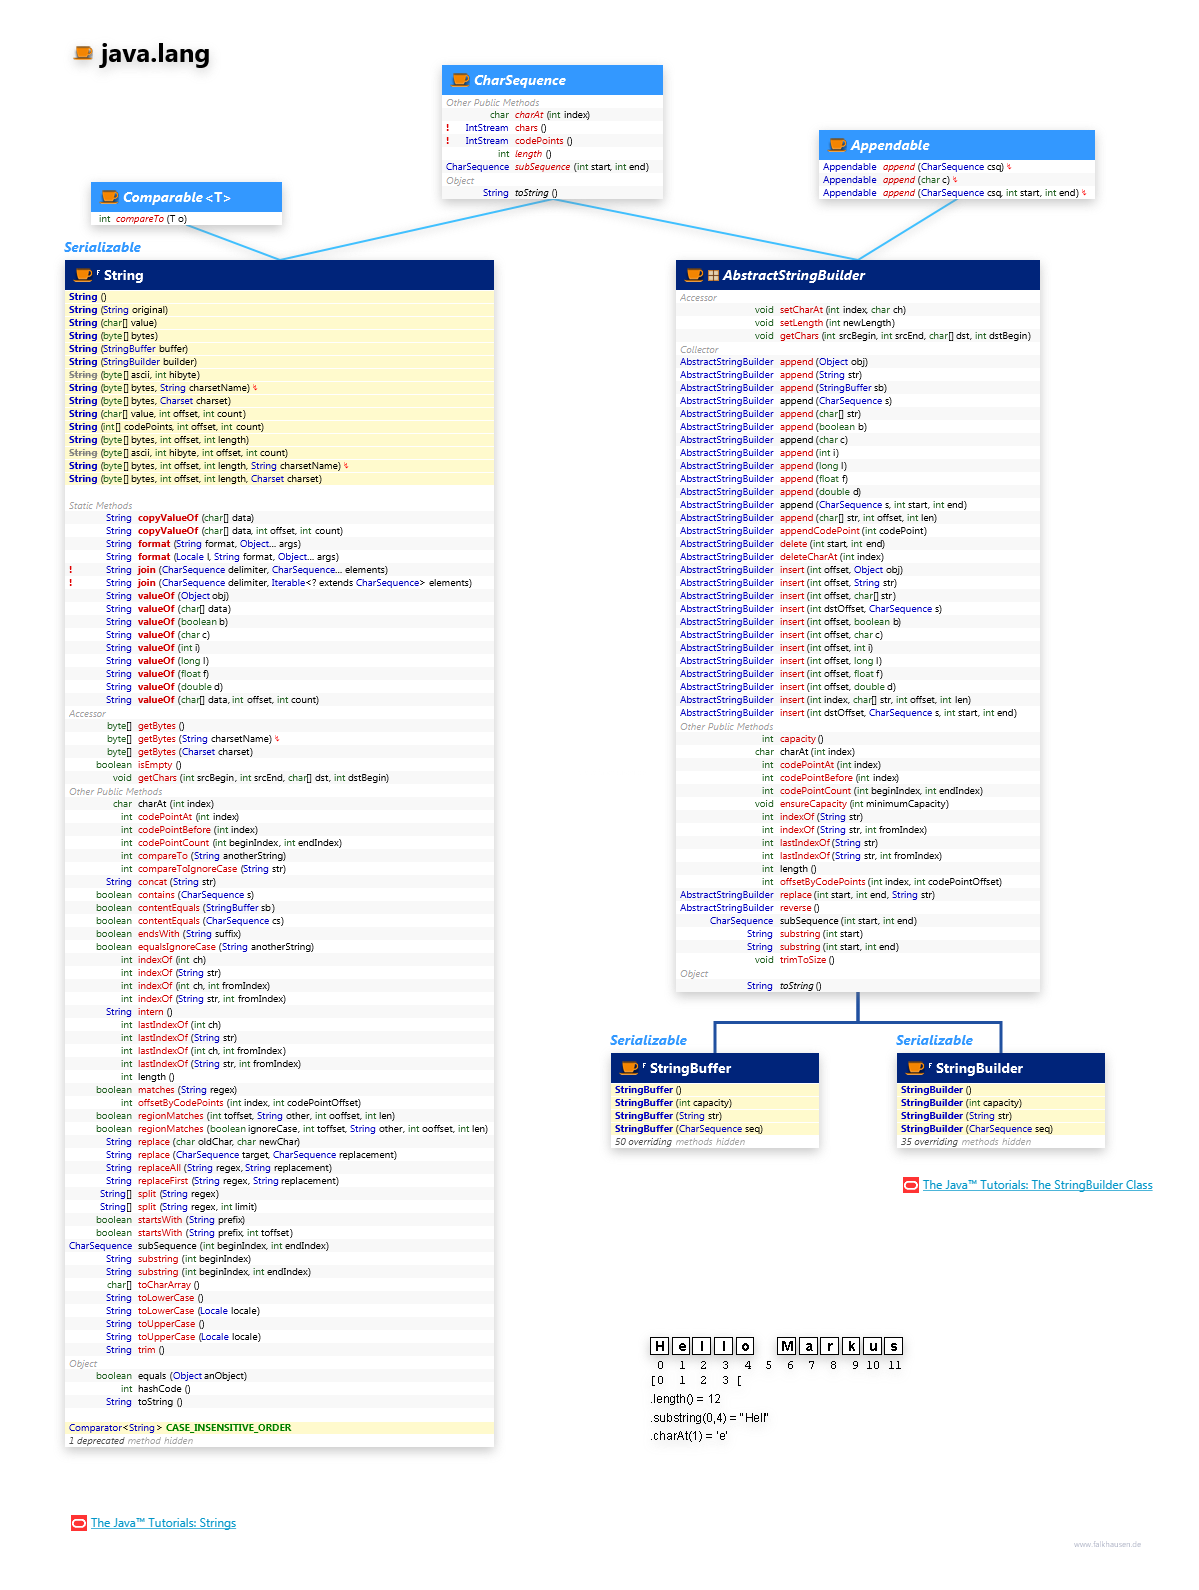Image resolution: width=1199 pixels, height=1590 pixels.
Task: Click the CharSequence interface cup icon
Action: (460, 80)
